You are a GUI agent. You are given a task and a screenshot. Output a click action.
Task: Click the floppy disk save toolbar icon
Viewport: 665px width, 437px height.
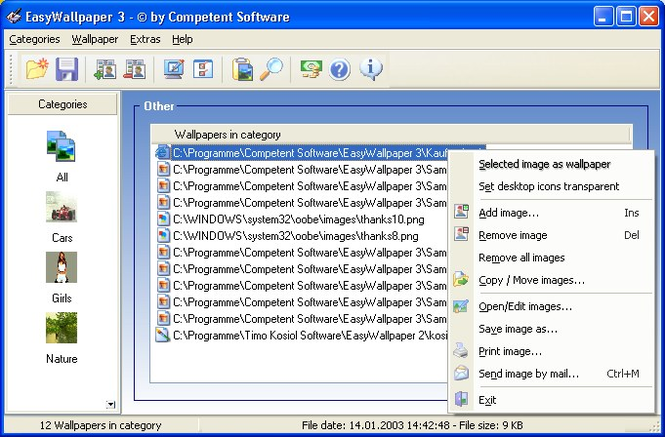tap(67, 69)
